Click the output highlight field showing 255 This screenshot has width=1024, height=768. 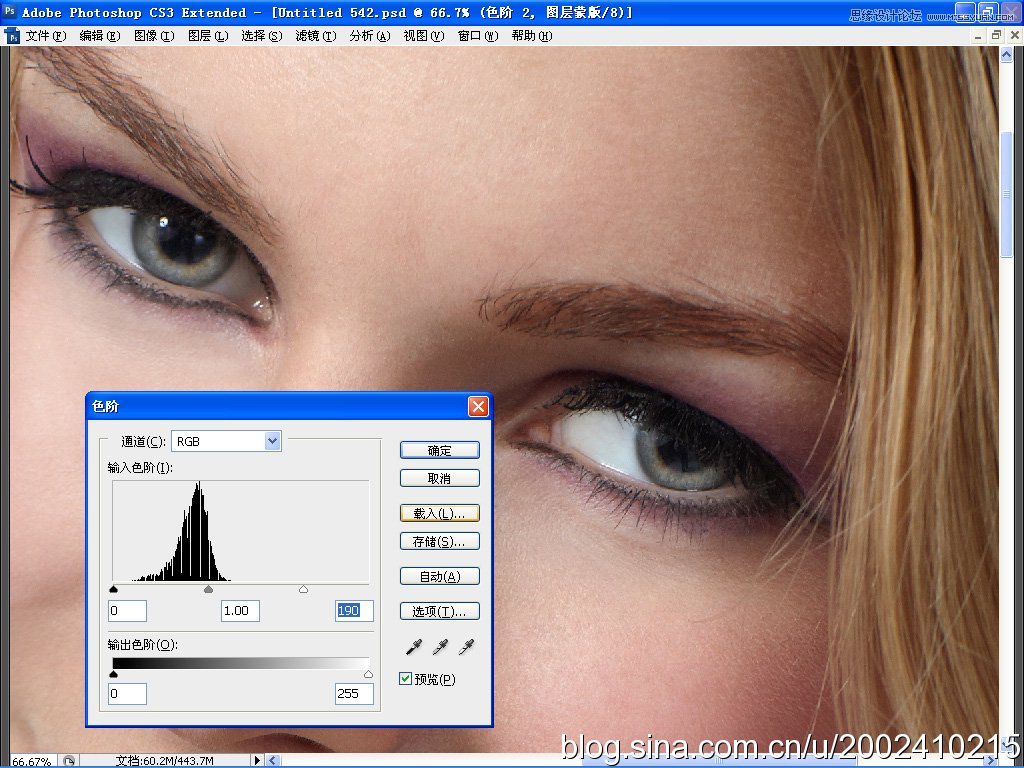tap(354, 694)
